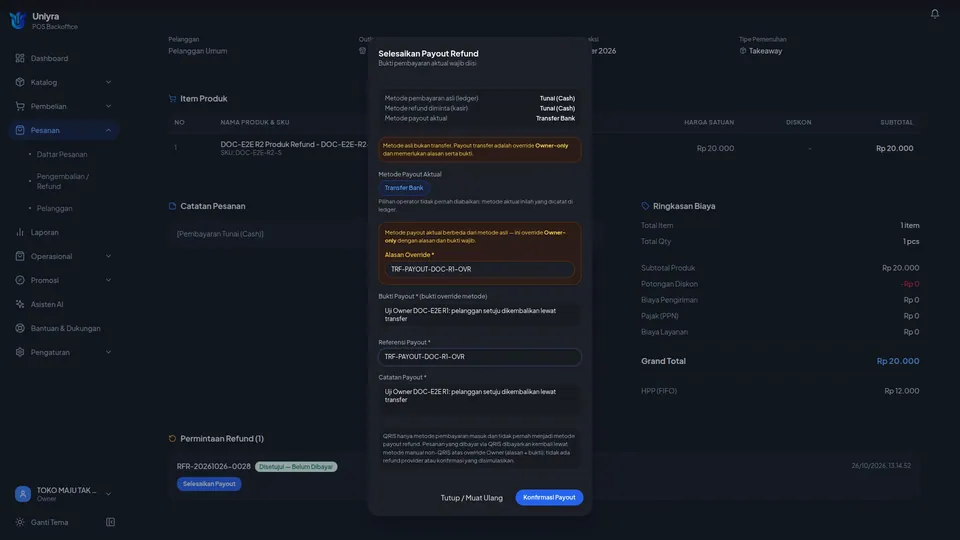The width and height of the screenshot is (960, 540).
Task: Click the Dashboard sidebar icon
Action: (x=20, y=58)
